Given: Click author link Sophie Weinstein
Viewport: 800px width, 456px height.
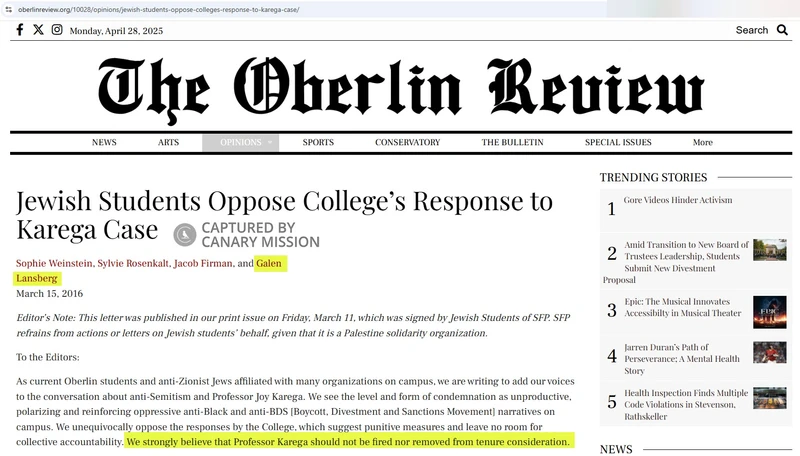Looking at the screenshot, I should [55, 264].
